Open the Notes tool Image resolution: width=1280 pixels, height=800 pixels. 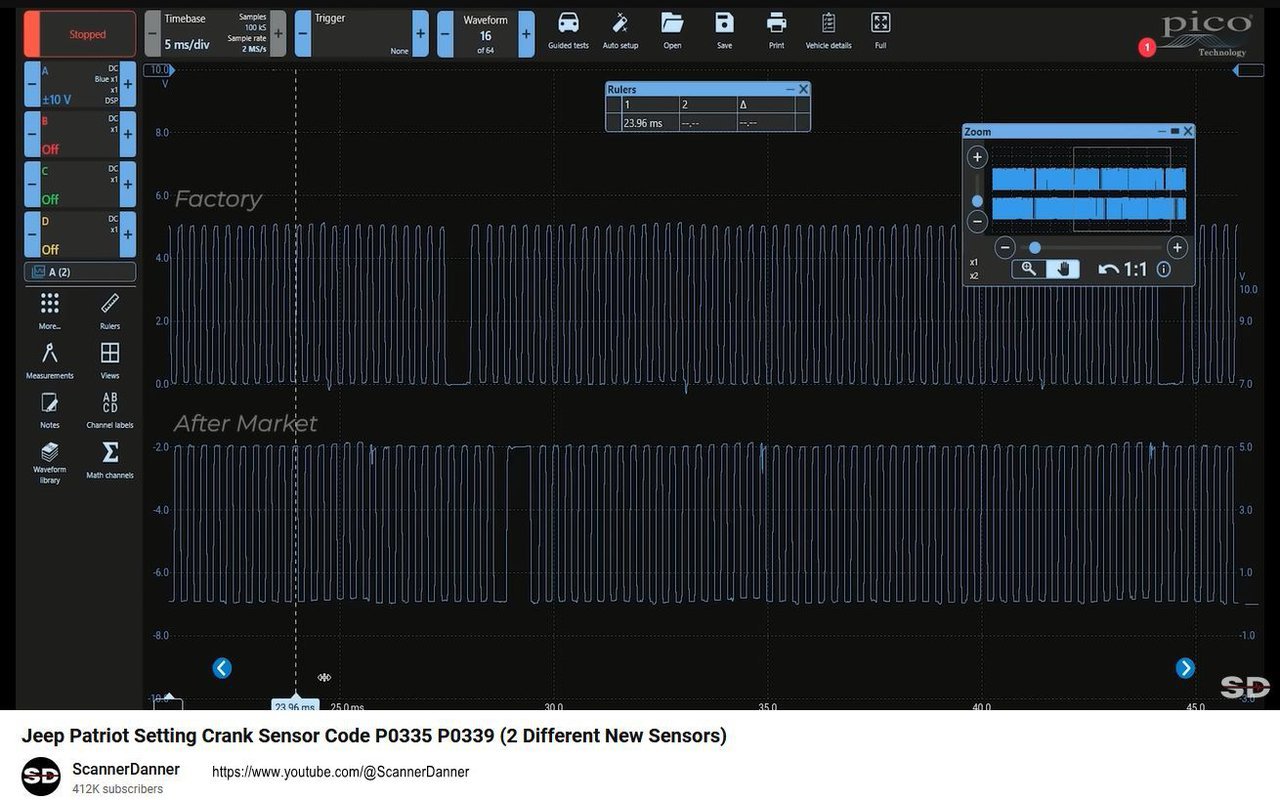tap(50, 410)
